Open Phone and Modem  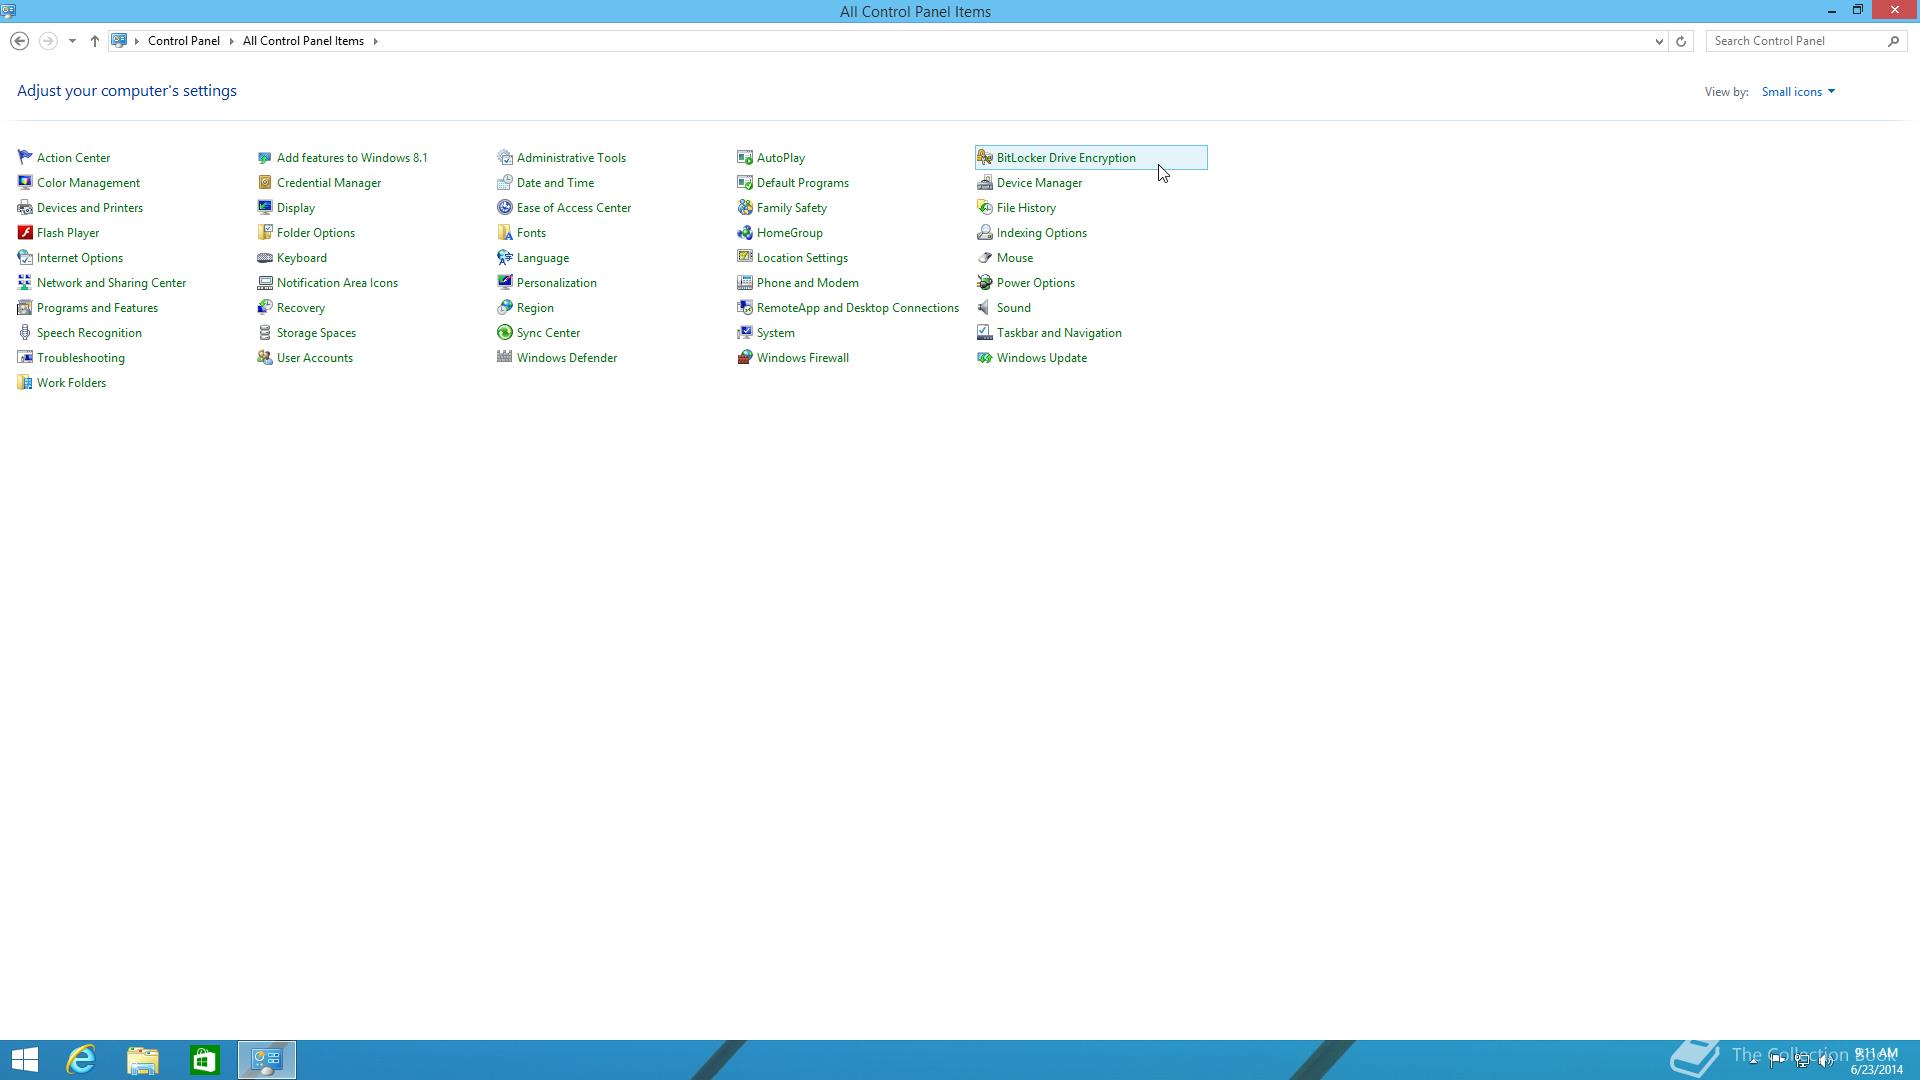(x=807, y=282)
